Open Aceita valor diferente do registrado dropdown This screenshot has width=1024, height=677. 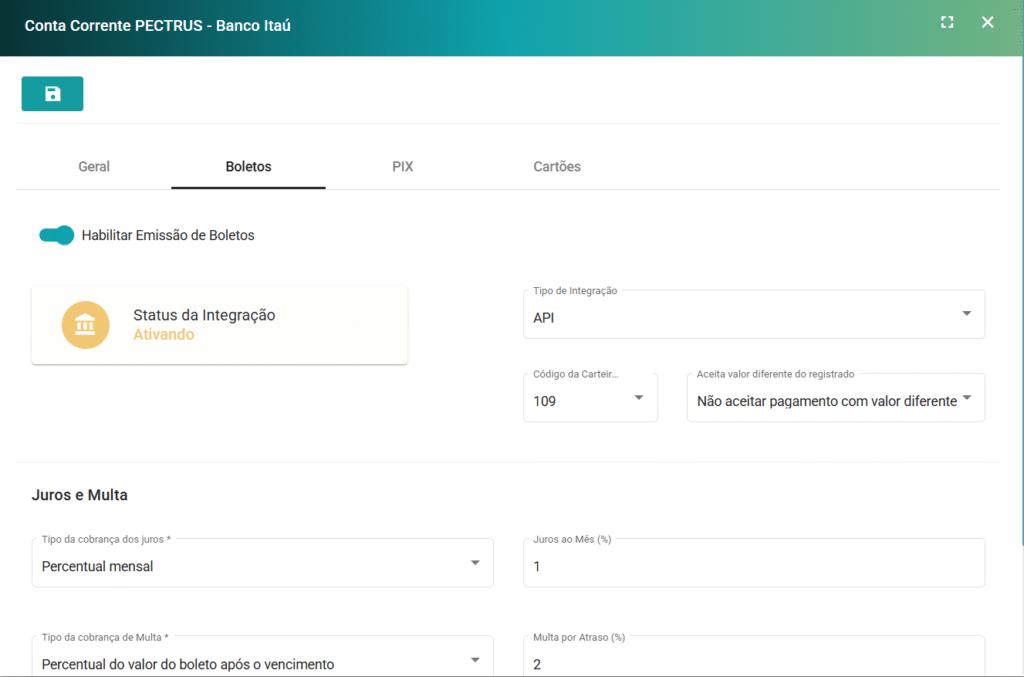point(835,400)
